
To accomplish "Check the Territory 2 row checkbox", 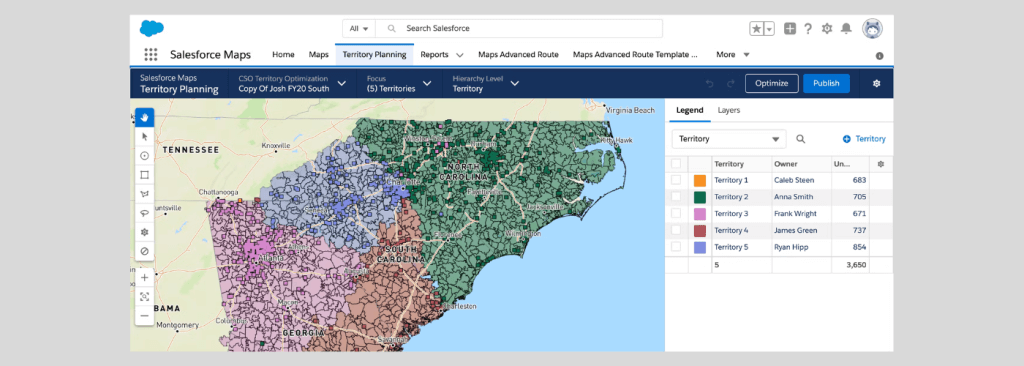I will [676, 197].
